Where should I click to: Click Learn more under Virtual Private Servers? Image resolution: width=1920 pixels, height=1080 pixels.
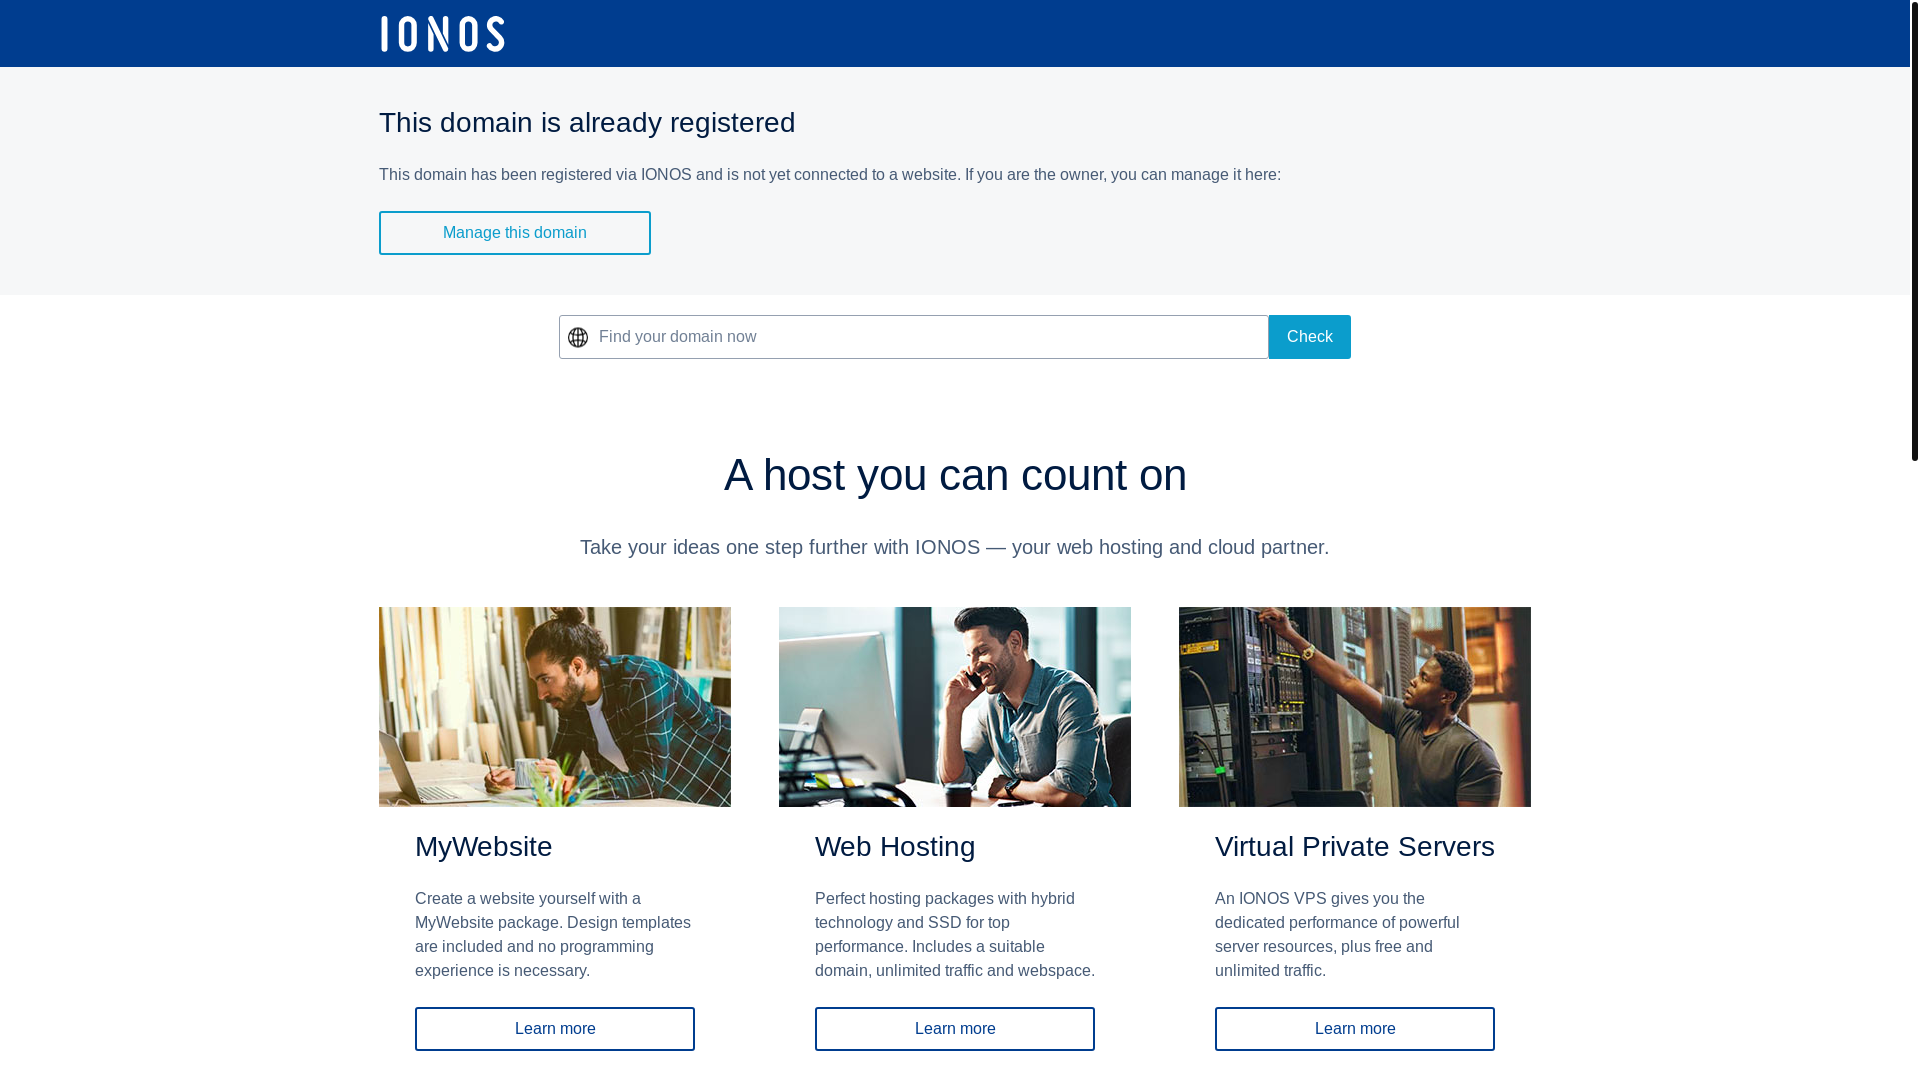tap(1354, 1029)
